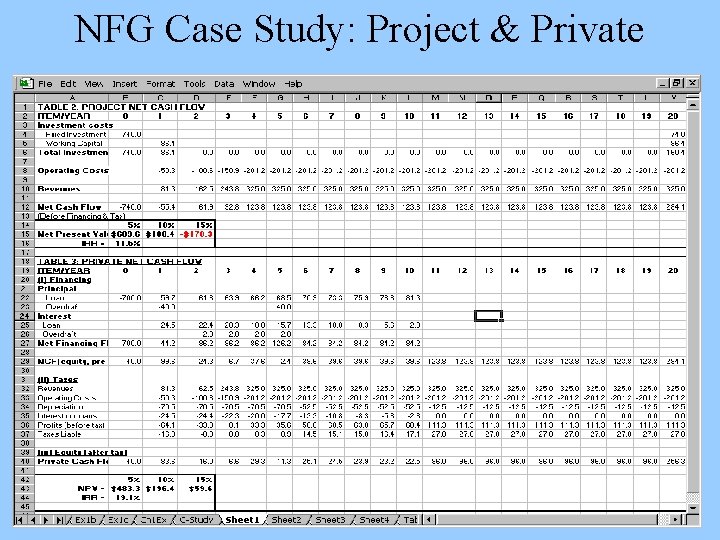This screenshot has height=540, width=720.
Task: Open the View menu
Action: (94, 84)
